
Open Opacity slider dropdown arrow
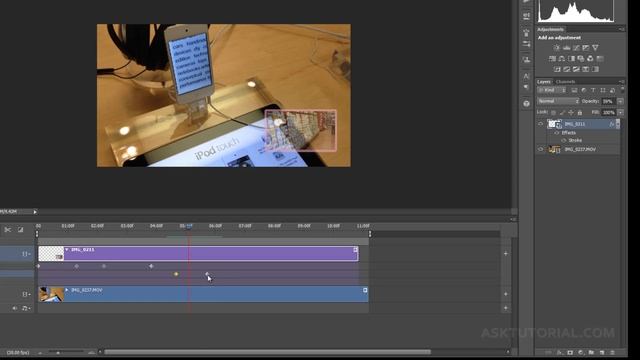(x=620, y=101)
